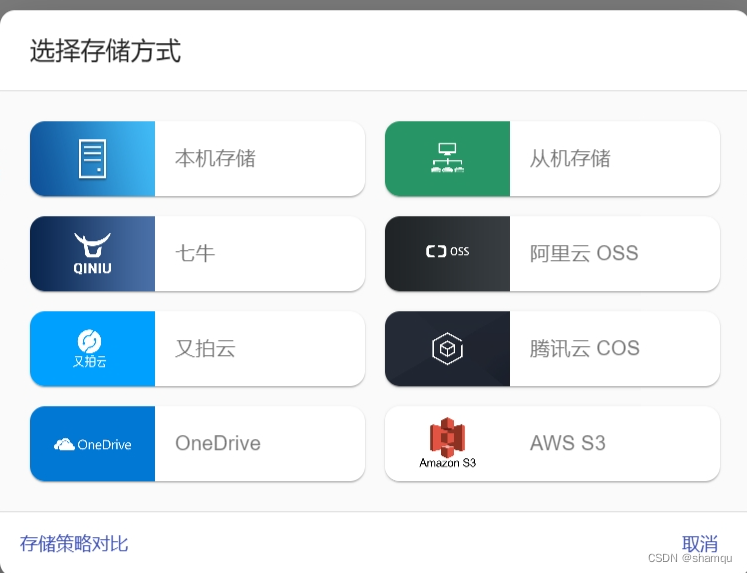Click the local storage server icon
Viewport: 747px width, 573px height.
click(x=92, y=159)
